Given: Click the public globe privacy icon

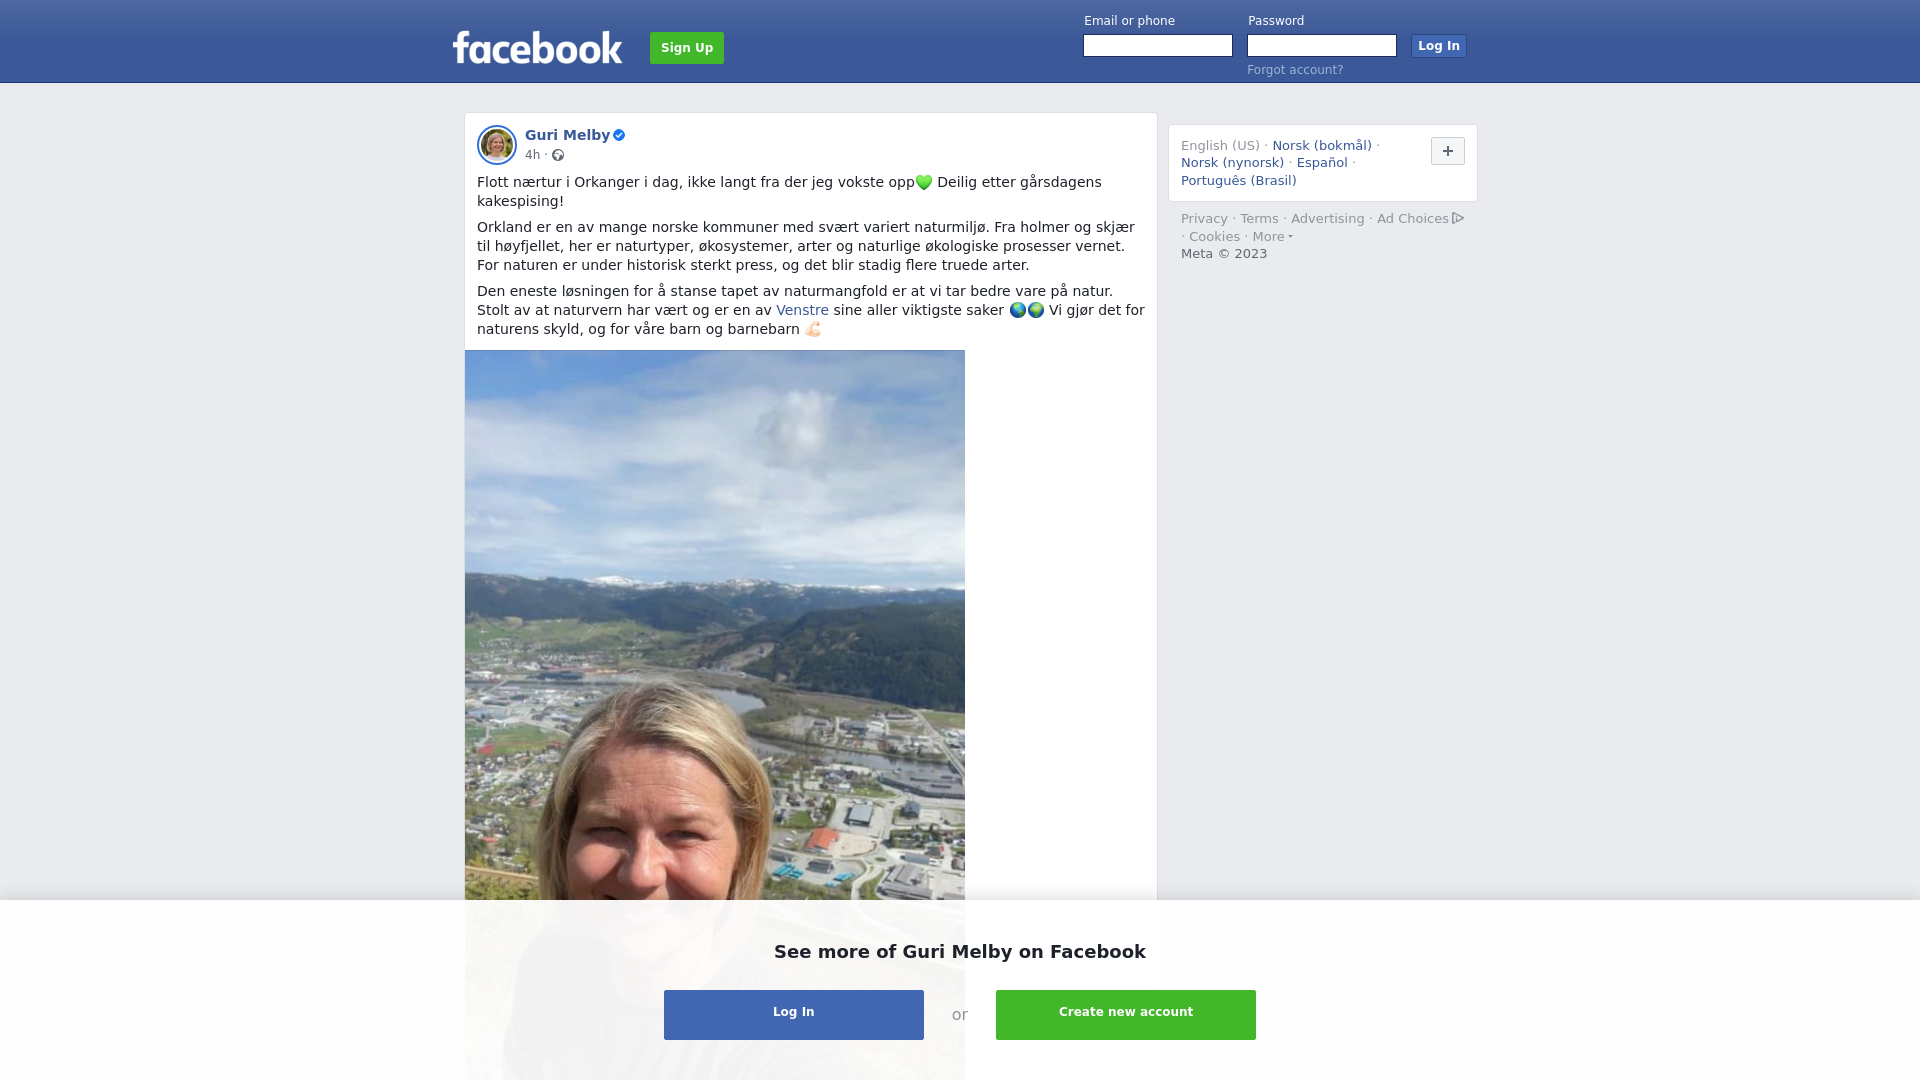Looking at the screenshot, I should coord(558,155).
